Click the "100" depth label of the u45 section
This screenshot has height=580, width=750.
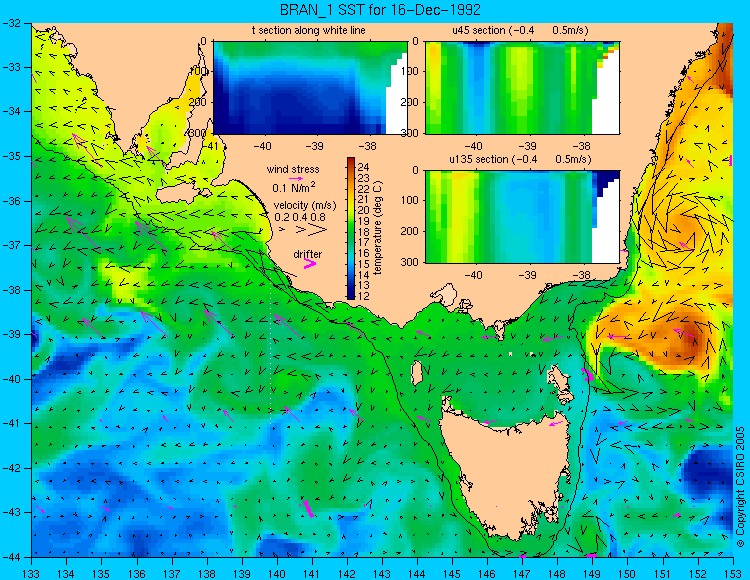click(x=410, y=72)
